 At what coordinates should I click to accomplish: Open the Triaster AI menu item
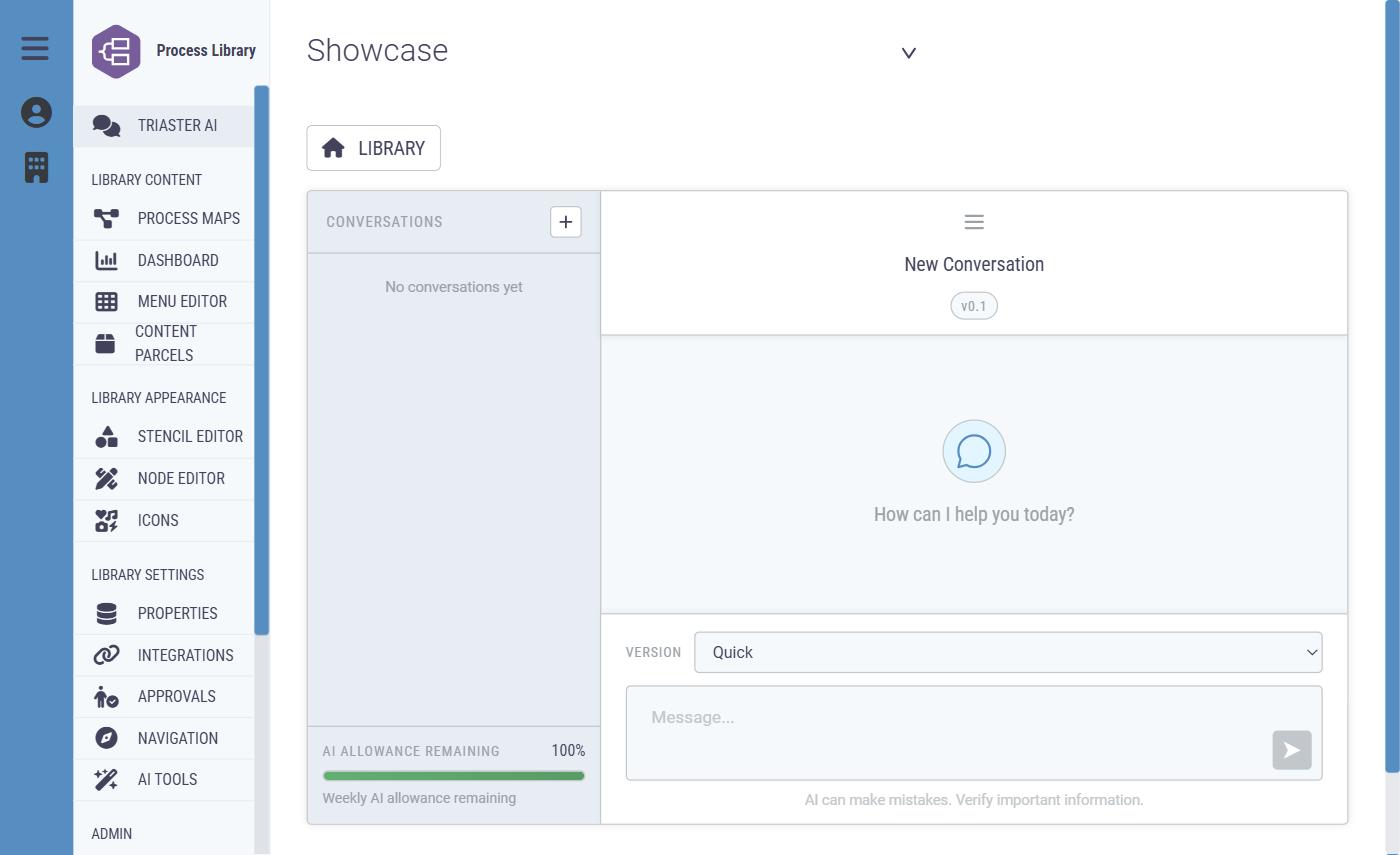point(164,126)
